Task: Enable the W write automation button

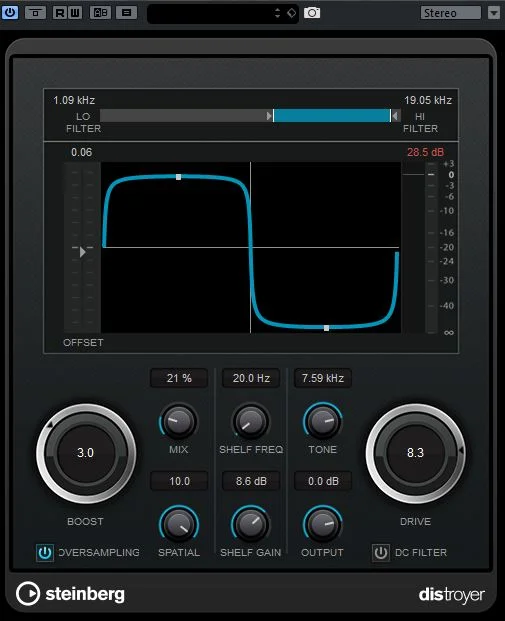Action: click(75, 13)
